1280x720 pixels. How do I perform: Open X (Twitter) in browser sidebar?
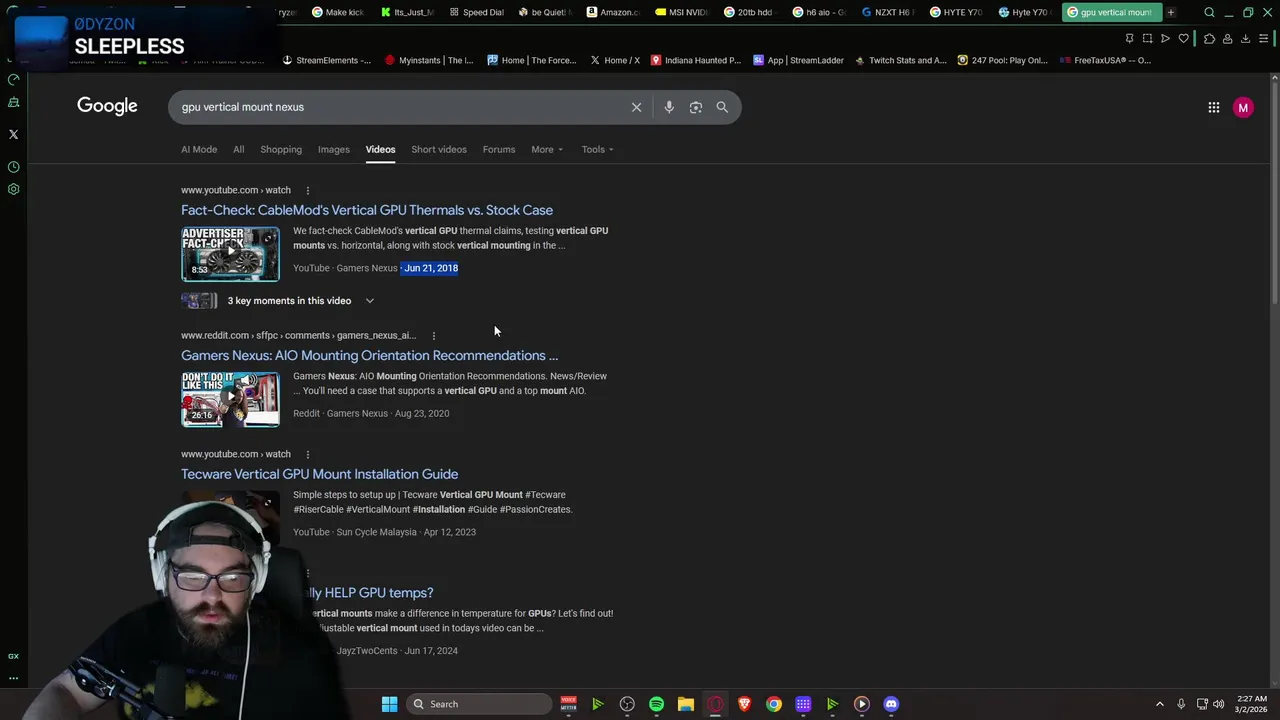[x=13, y=134]
